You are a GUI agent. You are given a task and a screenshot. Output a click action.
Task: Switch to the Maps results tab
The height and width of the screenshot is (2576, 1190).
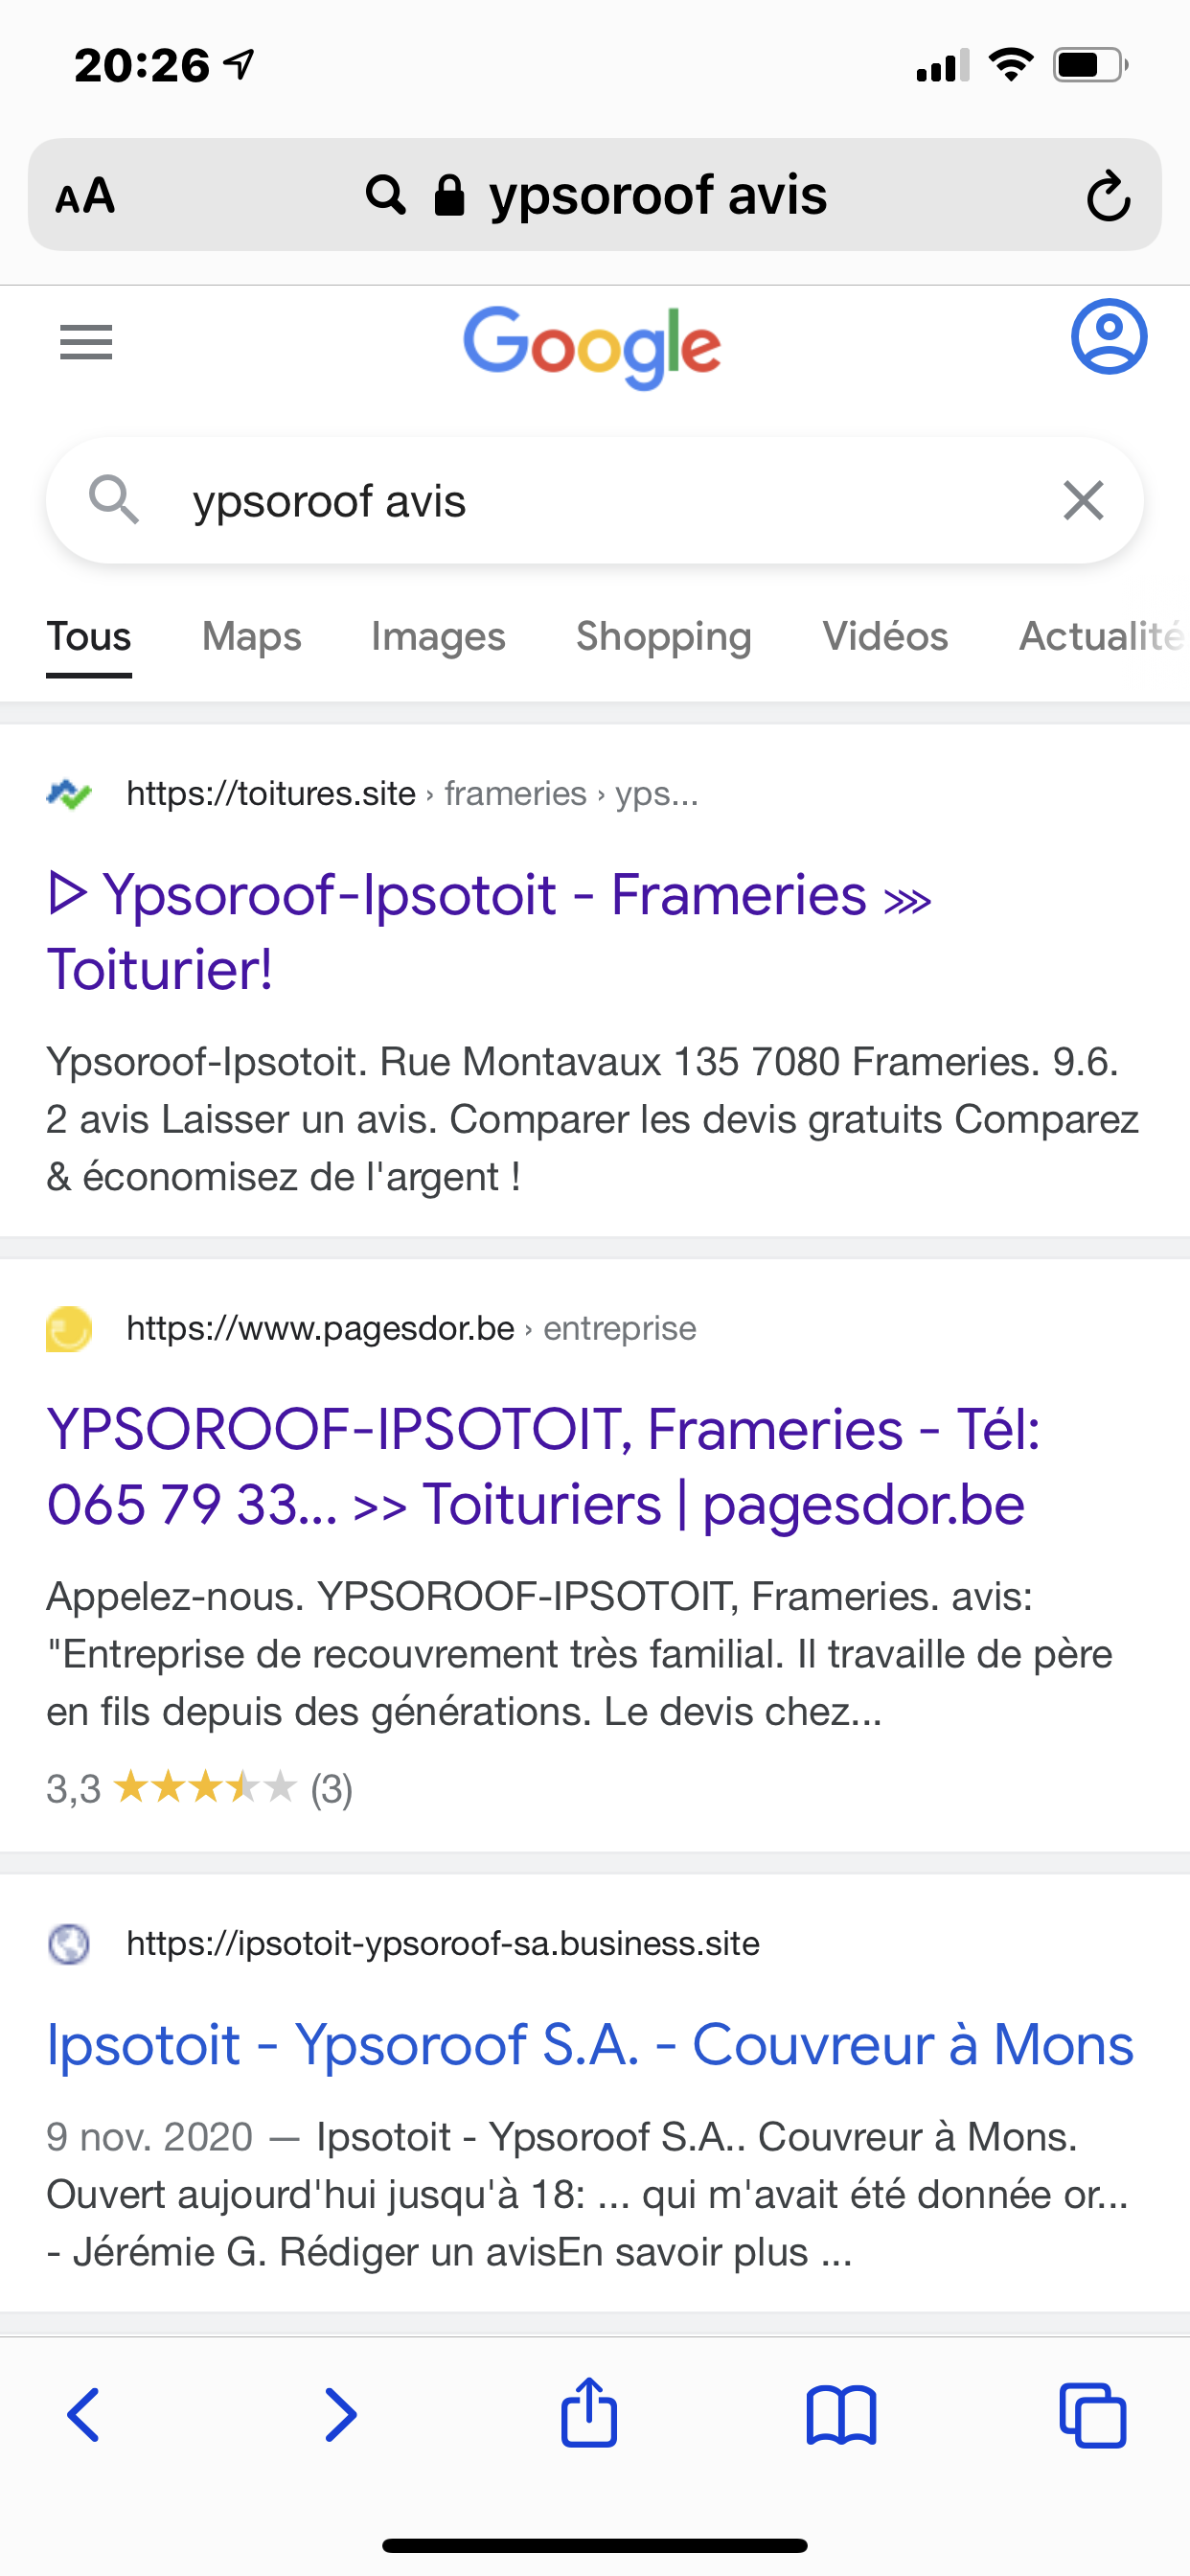(x=251, y=636)
